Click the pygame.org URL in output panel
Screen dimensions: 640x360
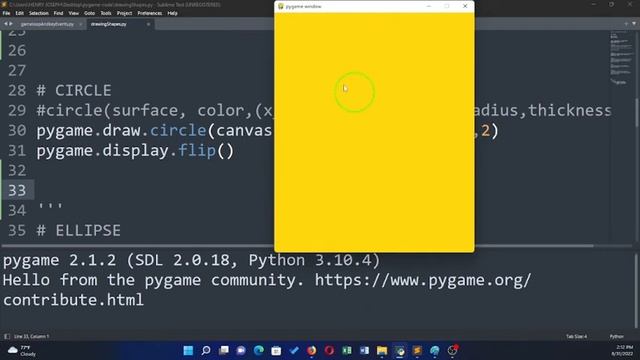point(423,280)
